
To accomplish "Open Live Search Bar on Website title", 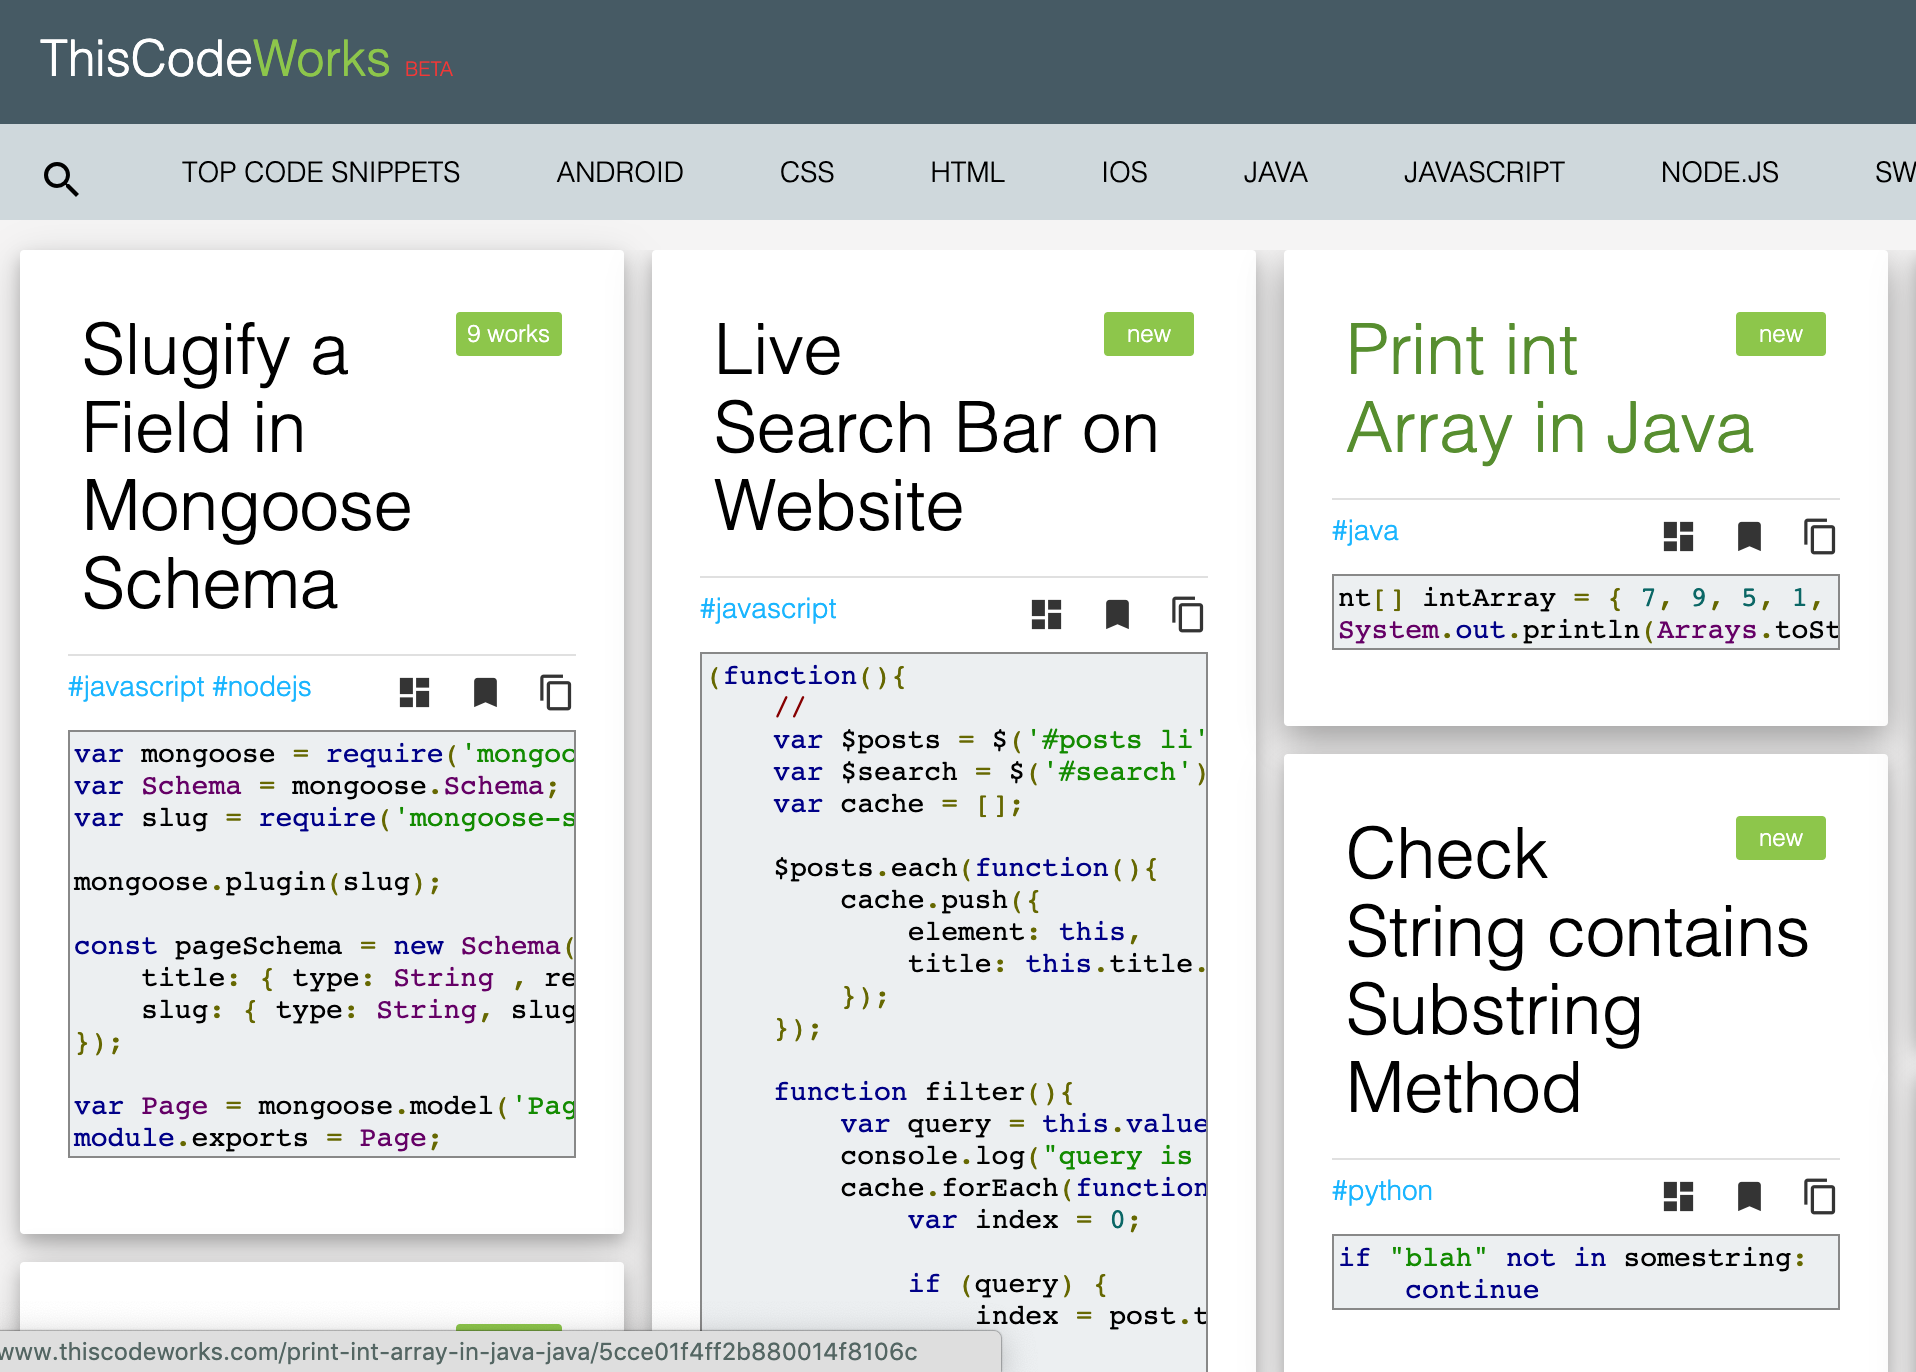I will click(936, 428).
